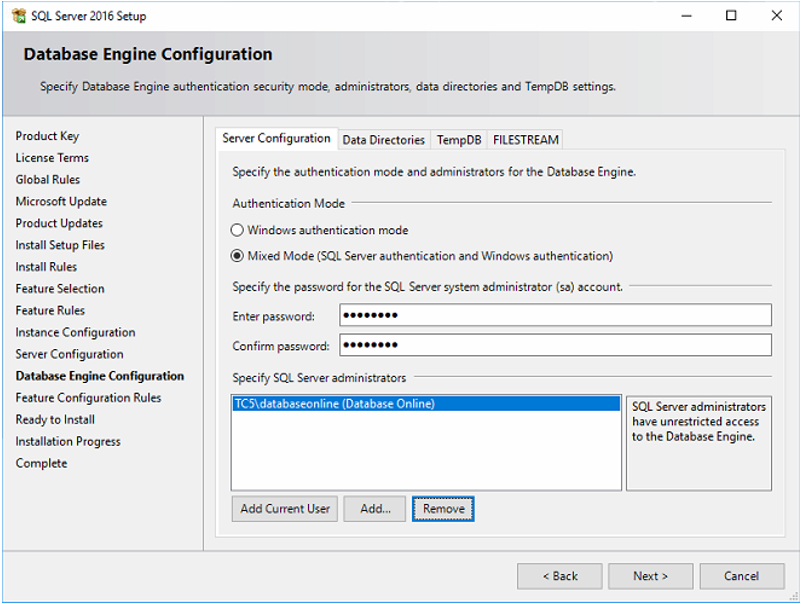
Task: Click the Enter password field
Action: (x=555, y=315)
